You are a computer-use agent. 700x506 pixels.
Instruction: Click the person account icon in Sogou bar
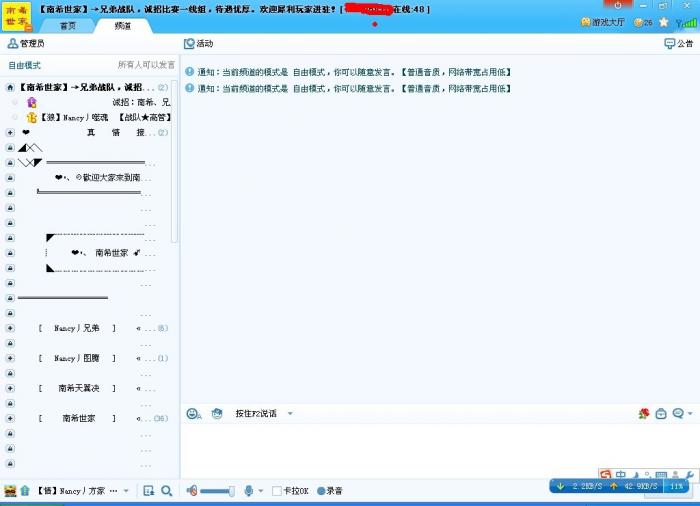coord(675,475)
